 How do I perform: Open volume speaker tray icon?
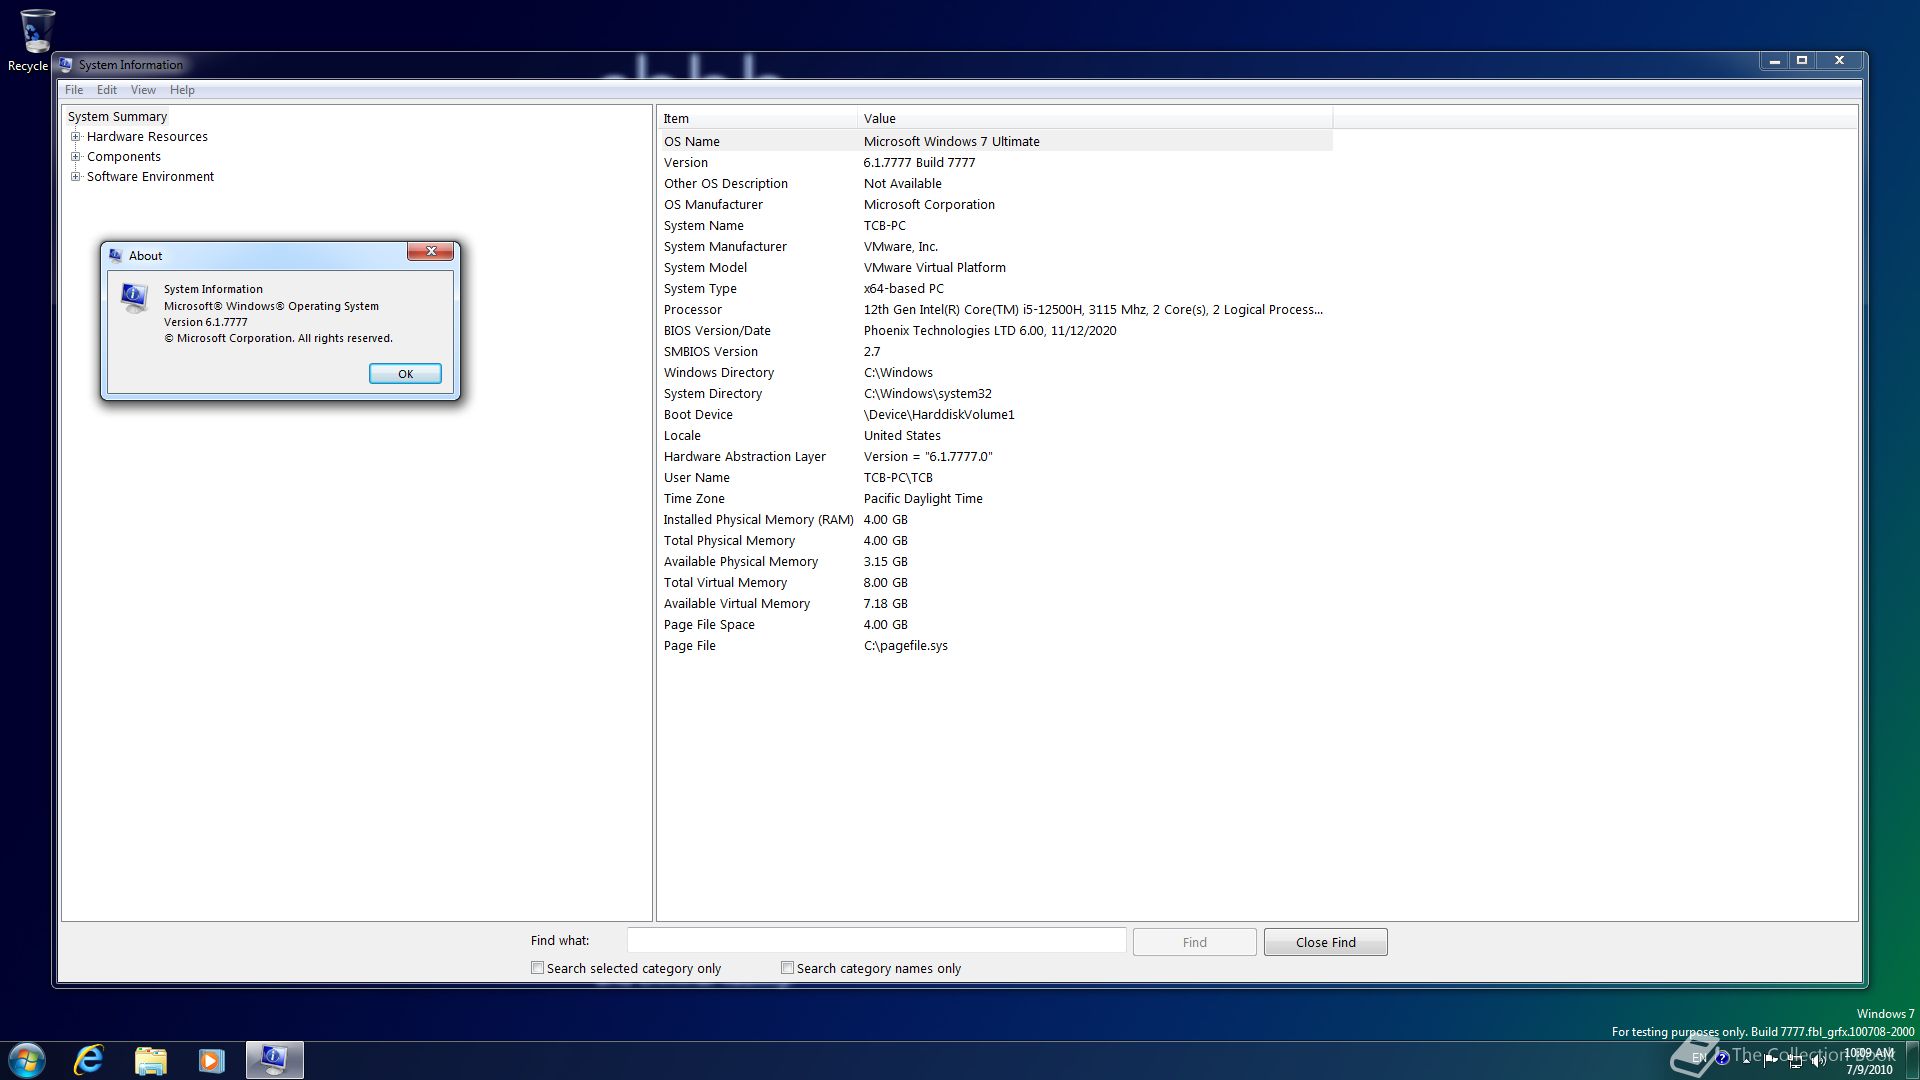(x=1819, y=1061)
